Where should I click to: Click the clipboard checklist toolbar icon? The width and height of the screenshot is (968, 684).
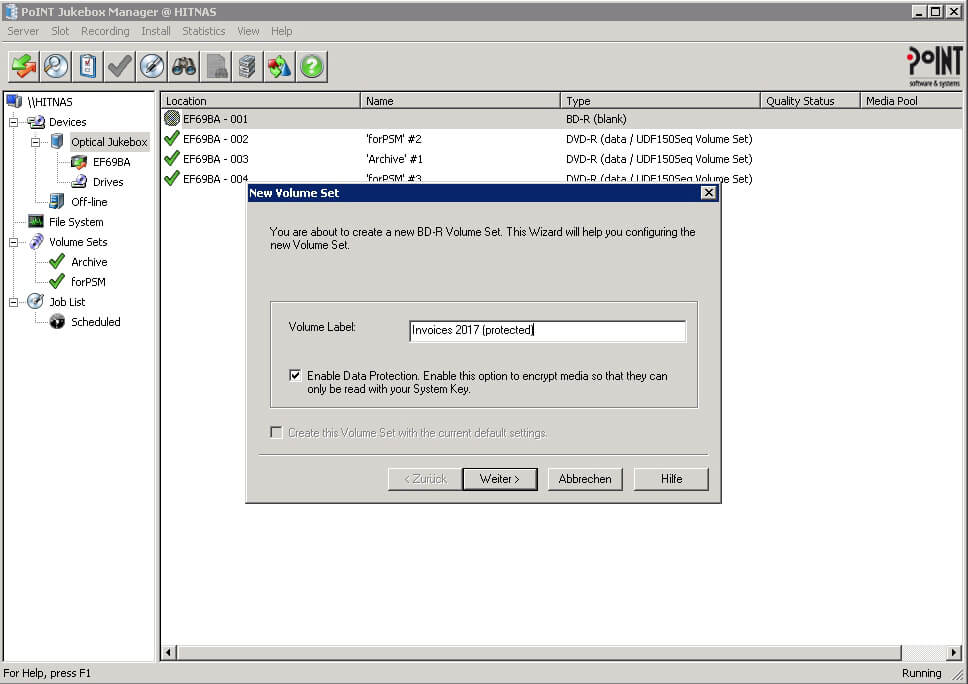click(x=88, y=66)
